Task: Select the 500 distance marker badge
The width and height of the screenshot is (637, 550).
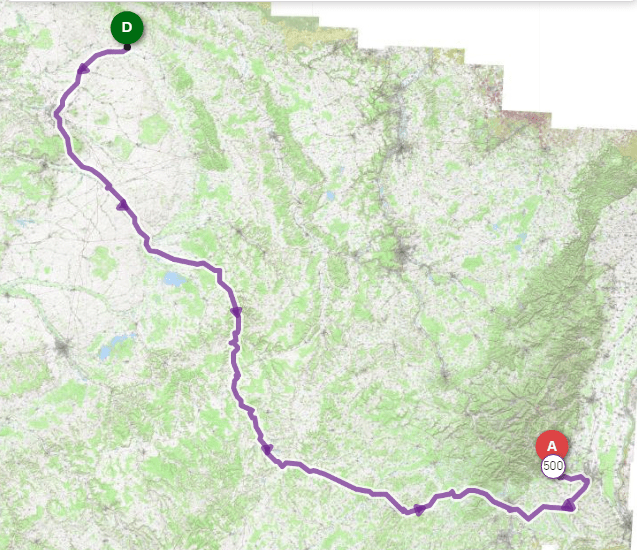Action: [x=553, y=466]
